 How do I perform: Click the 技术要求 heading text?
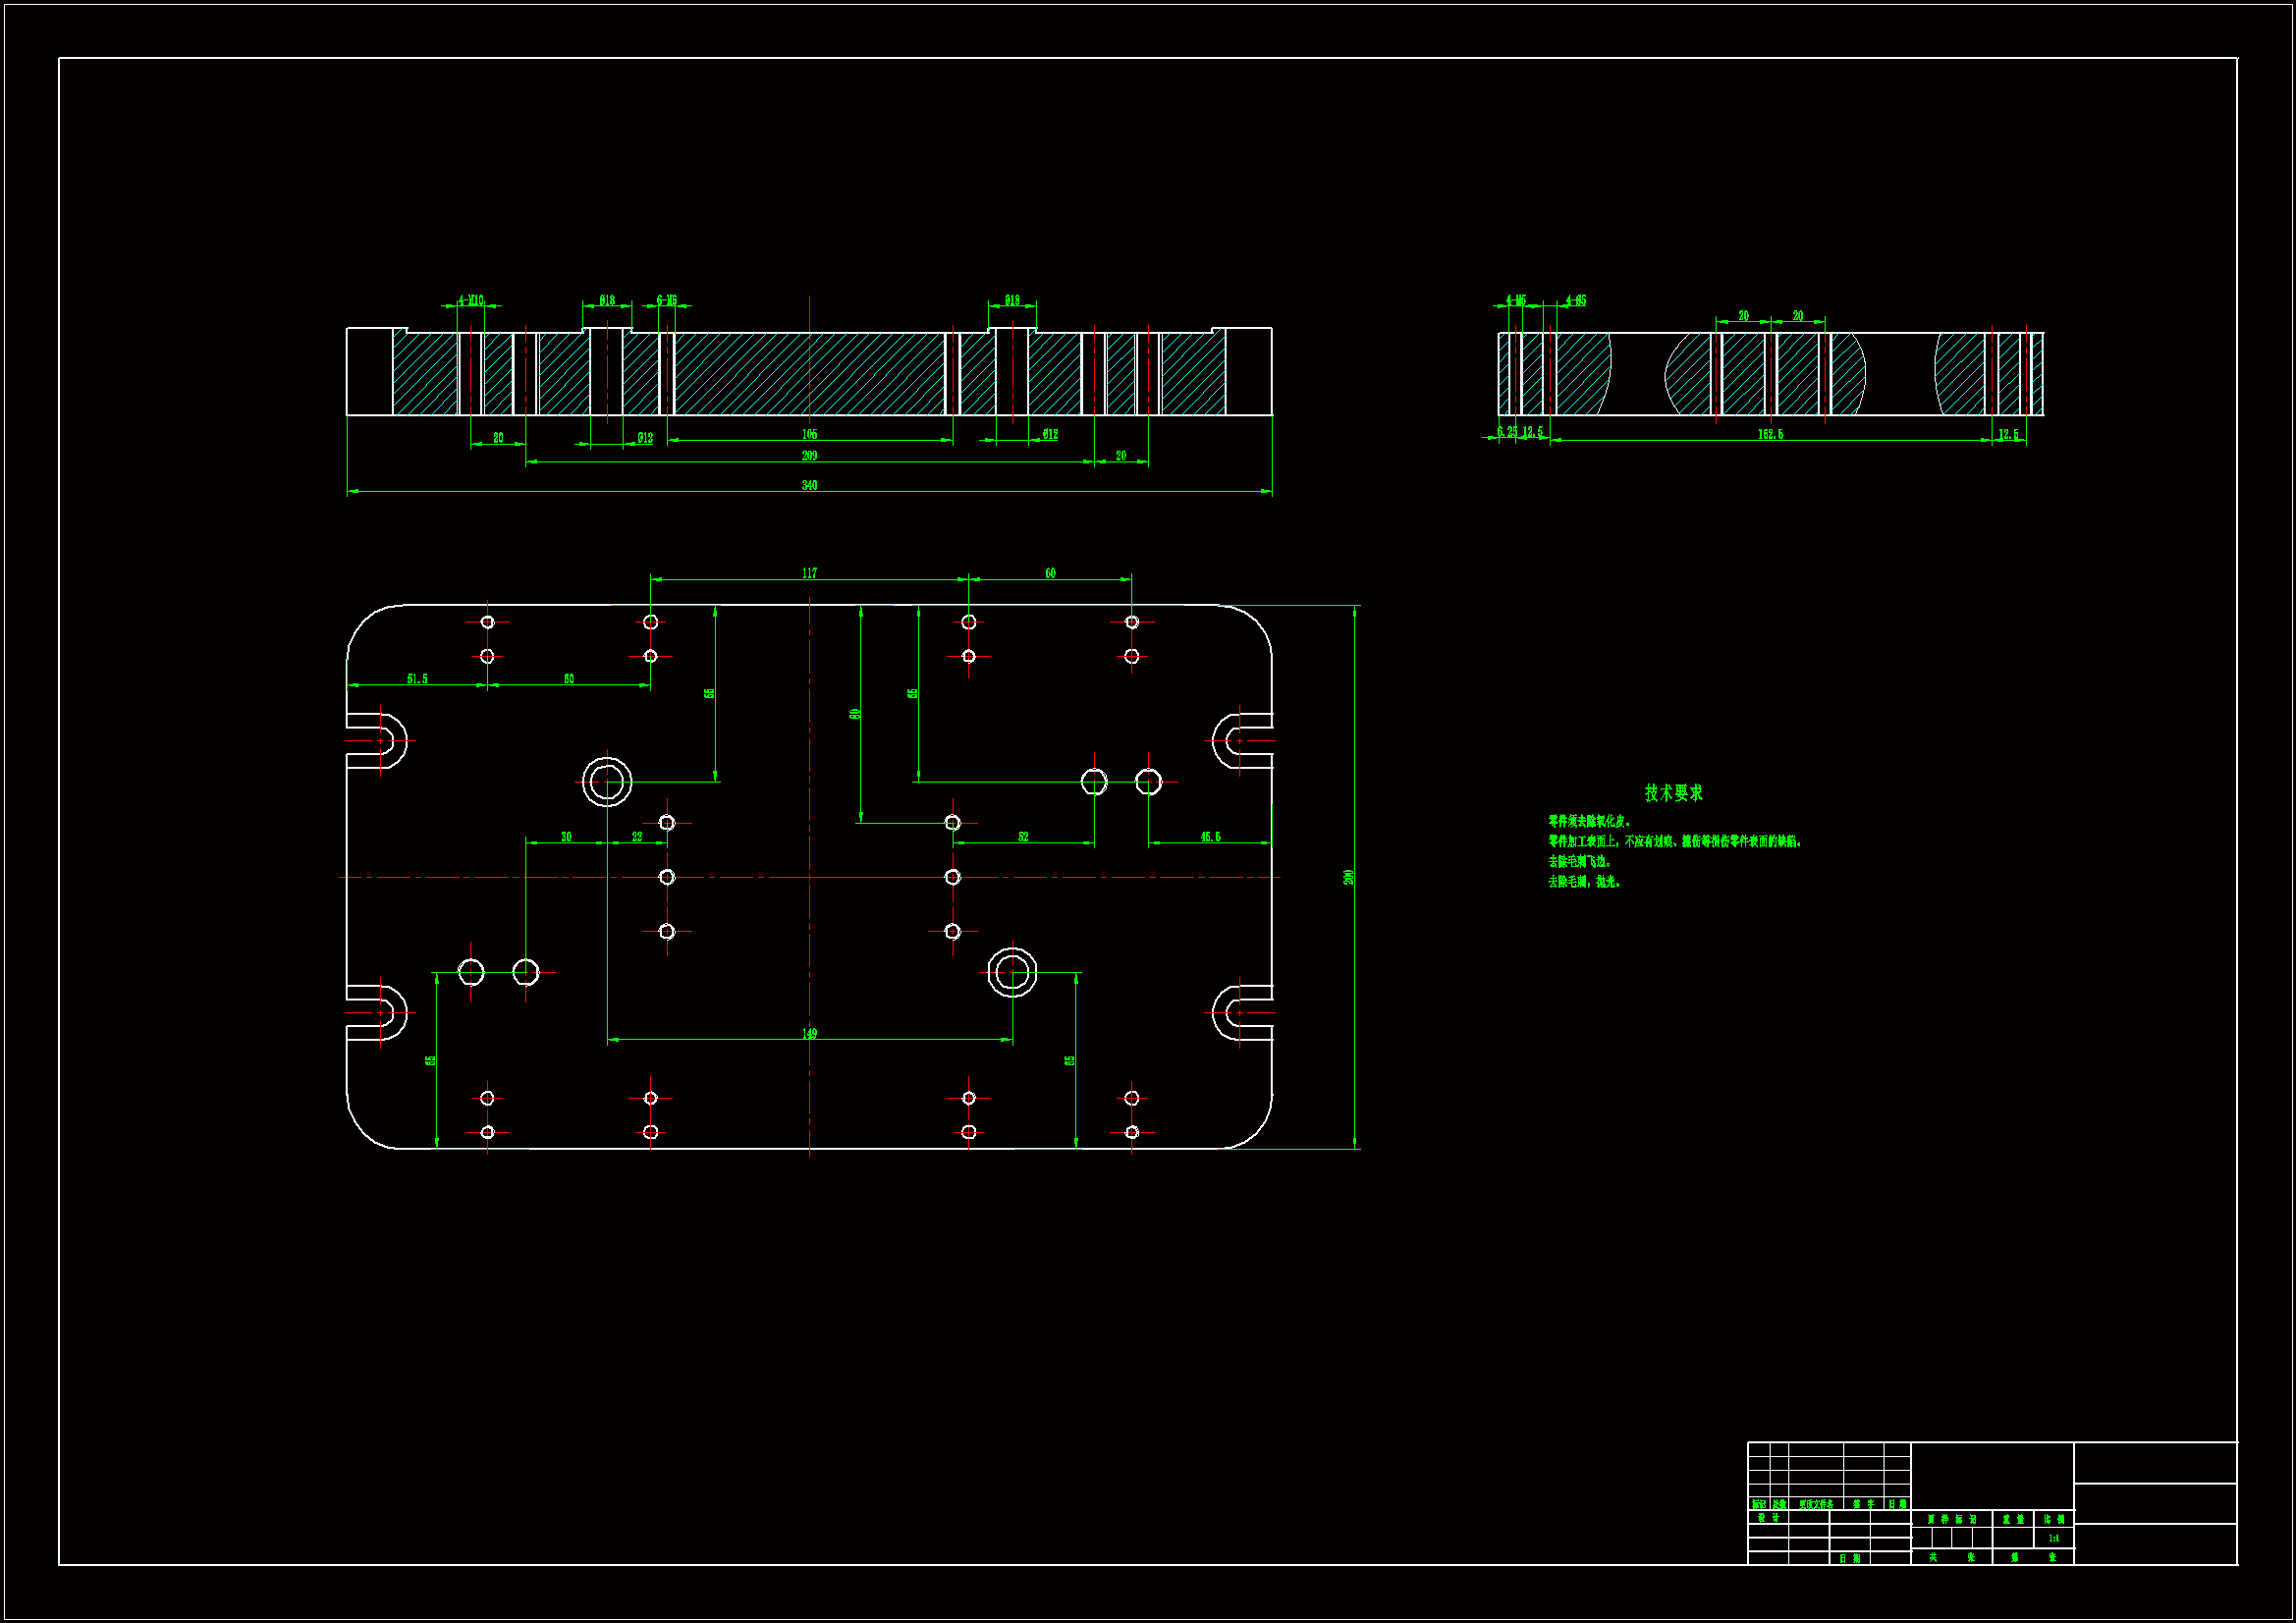1673,793
